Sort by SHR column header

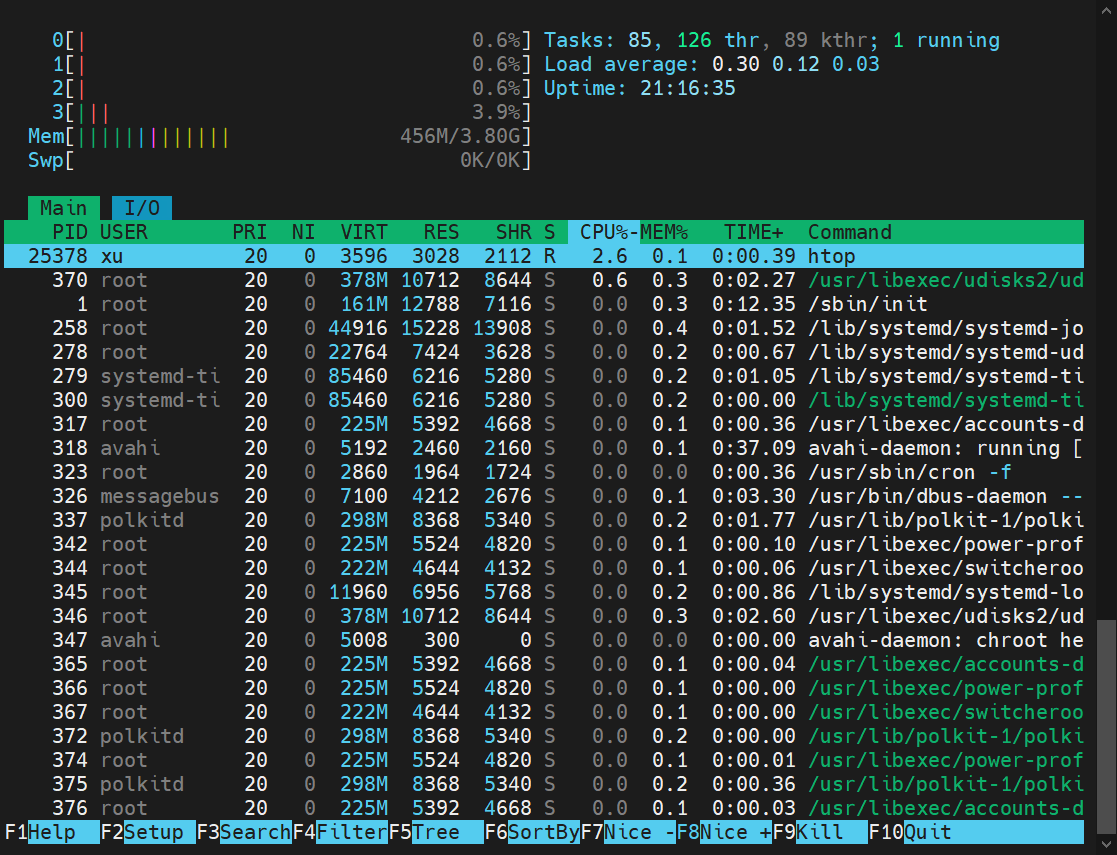coord(514,232)
